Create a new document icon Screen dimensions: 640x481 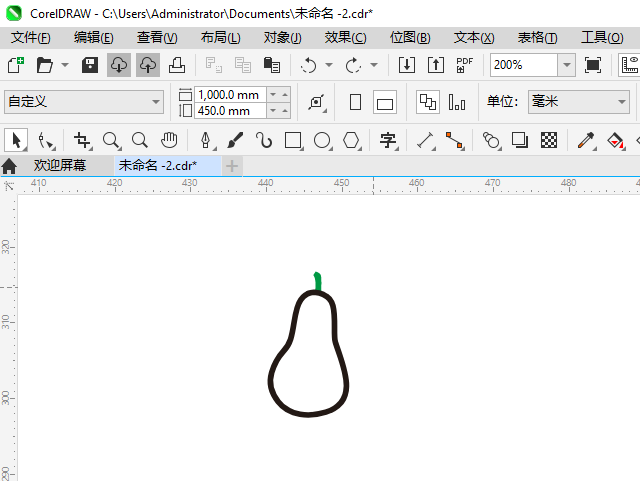coord(16,65)
